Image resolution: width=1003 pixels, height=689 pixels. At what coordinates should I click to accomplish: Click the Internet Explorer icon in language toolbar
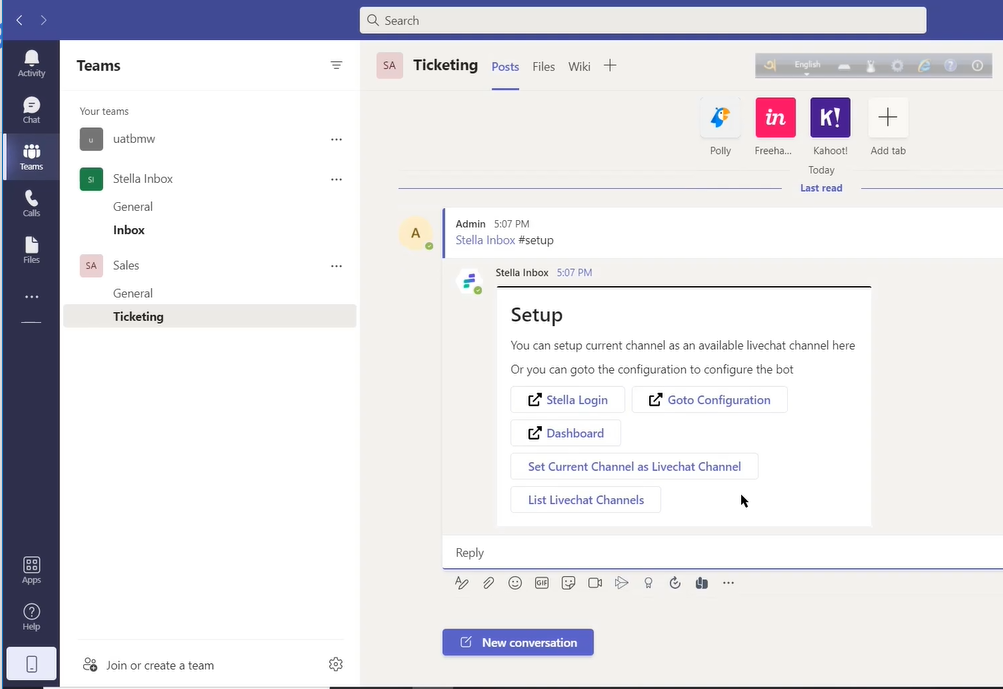click(924, 66)
